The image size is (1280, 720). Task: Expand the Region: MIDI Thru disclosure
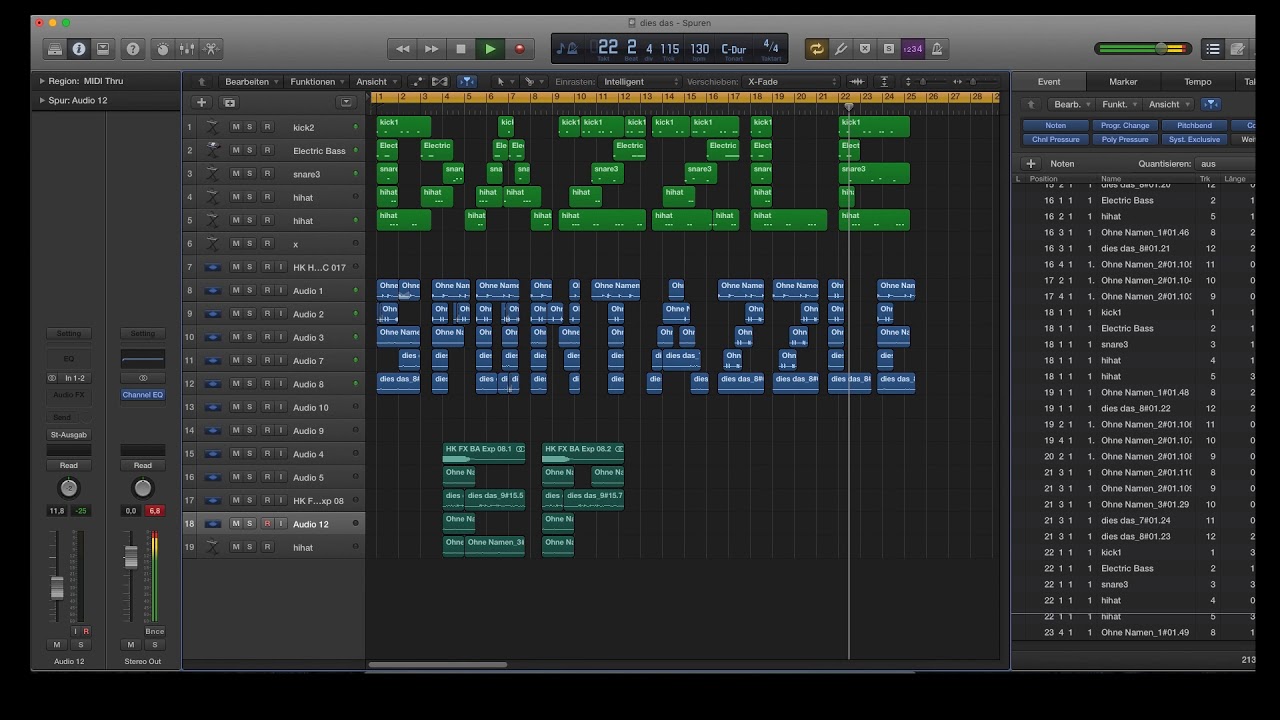42,81
